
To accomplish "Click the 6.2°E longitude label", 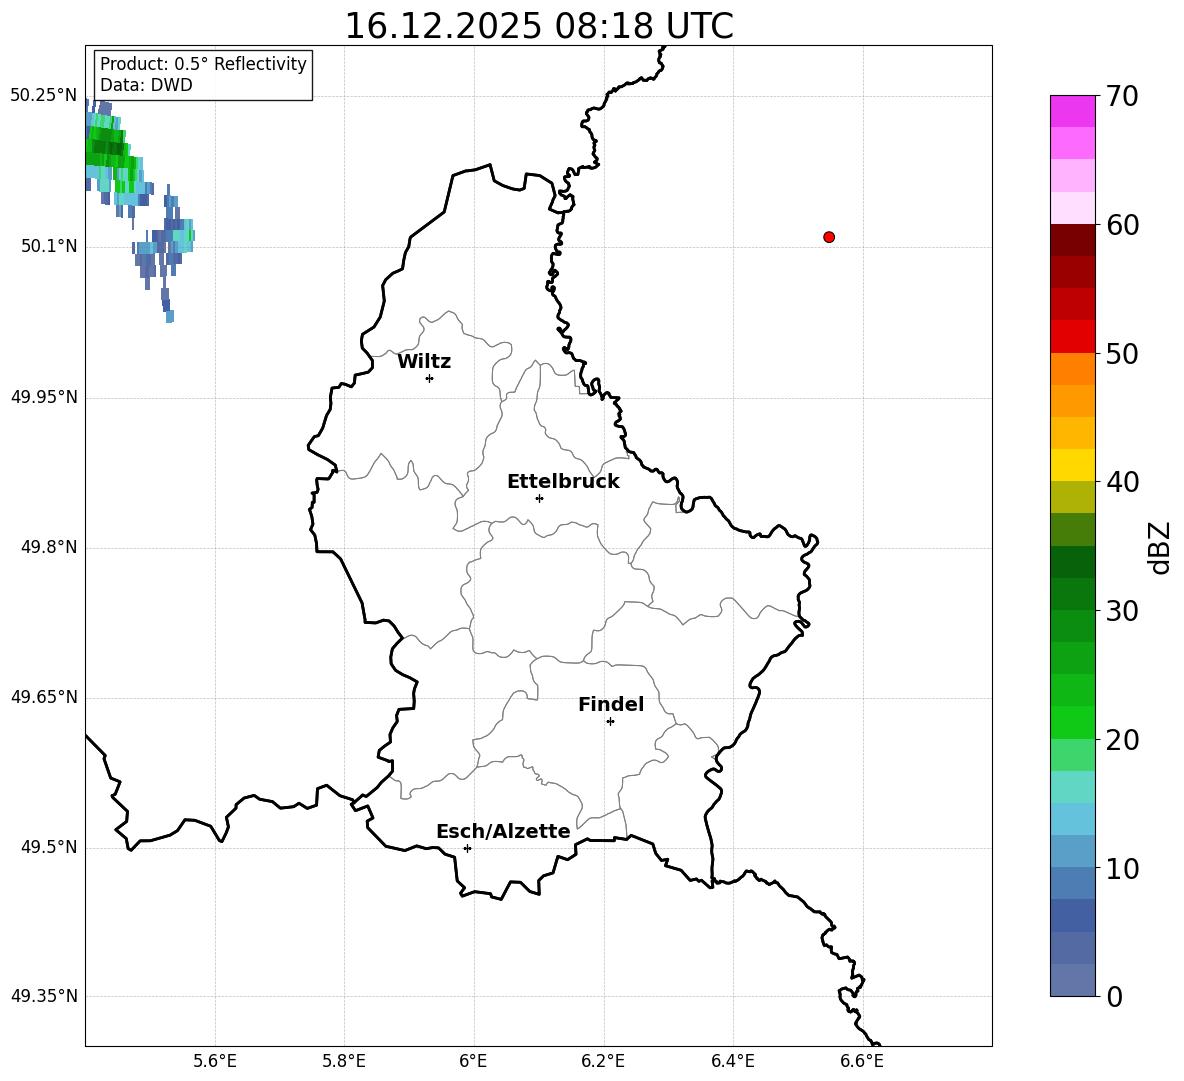I will pyautogui.click(x=603, y=1061).
